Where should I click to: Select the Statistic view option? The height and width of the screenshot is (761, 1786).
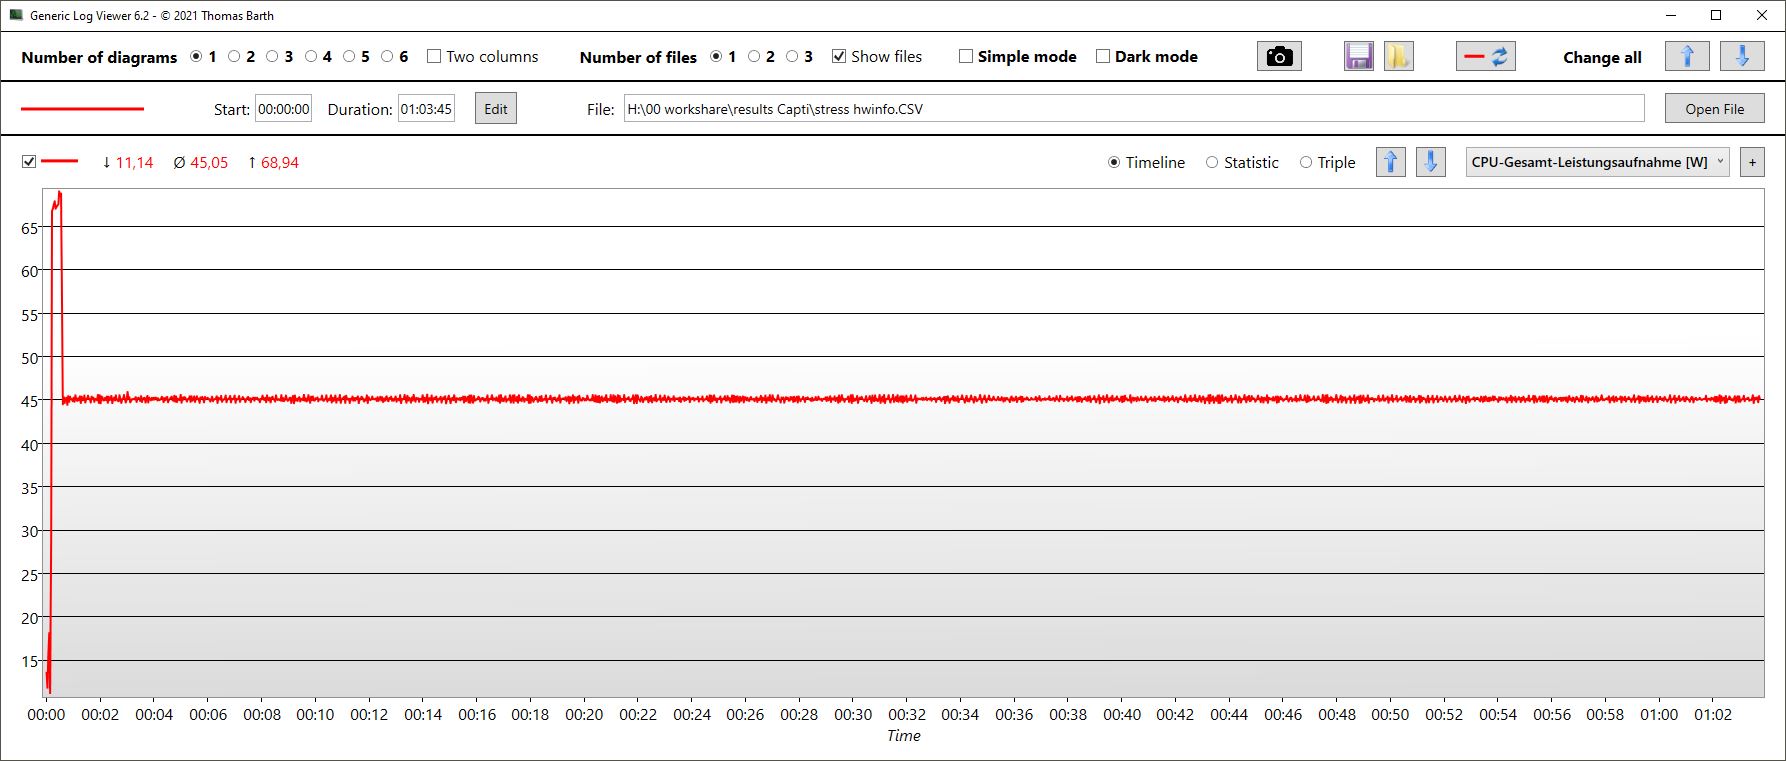[x=1212, y=163]
